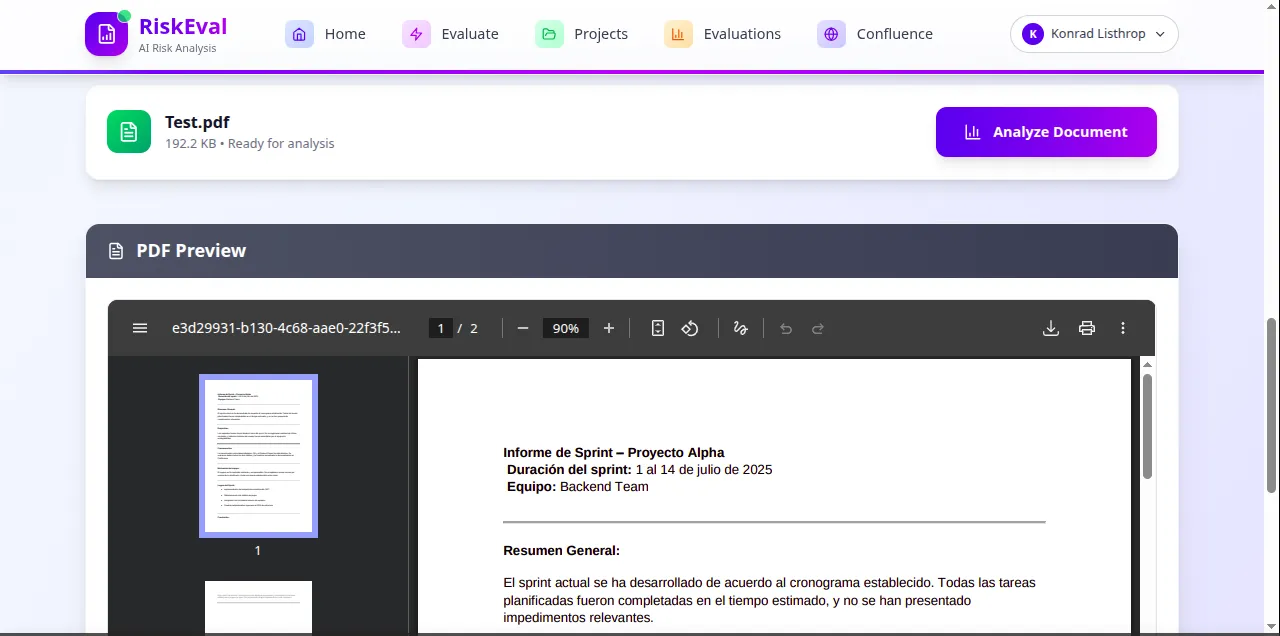Select the annotation drawing tool
Viewport: 1280px width, 636px height.
(741, 328)
